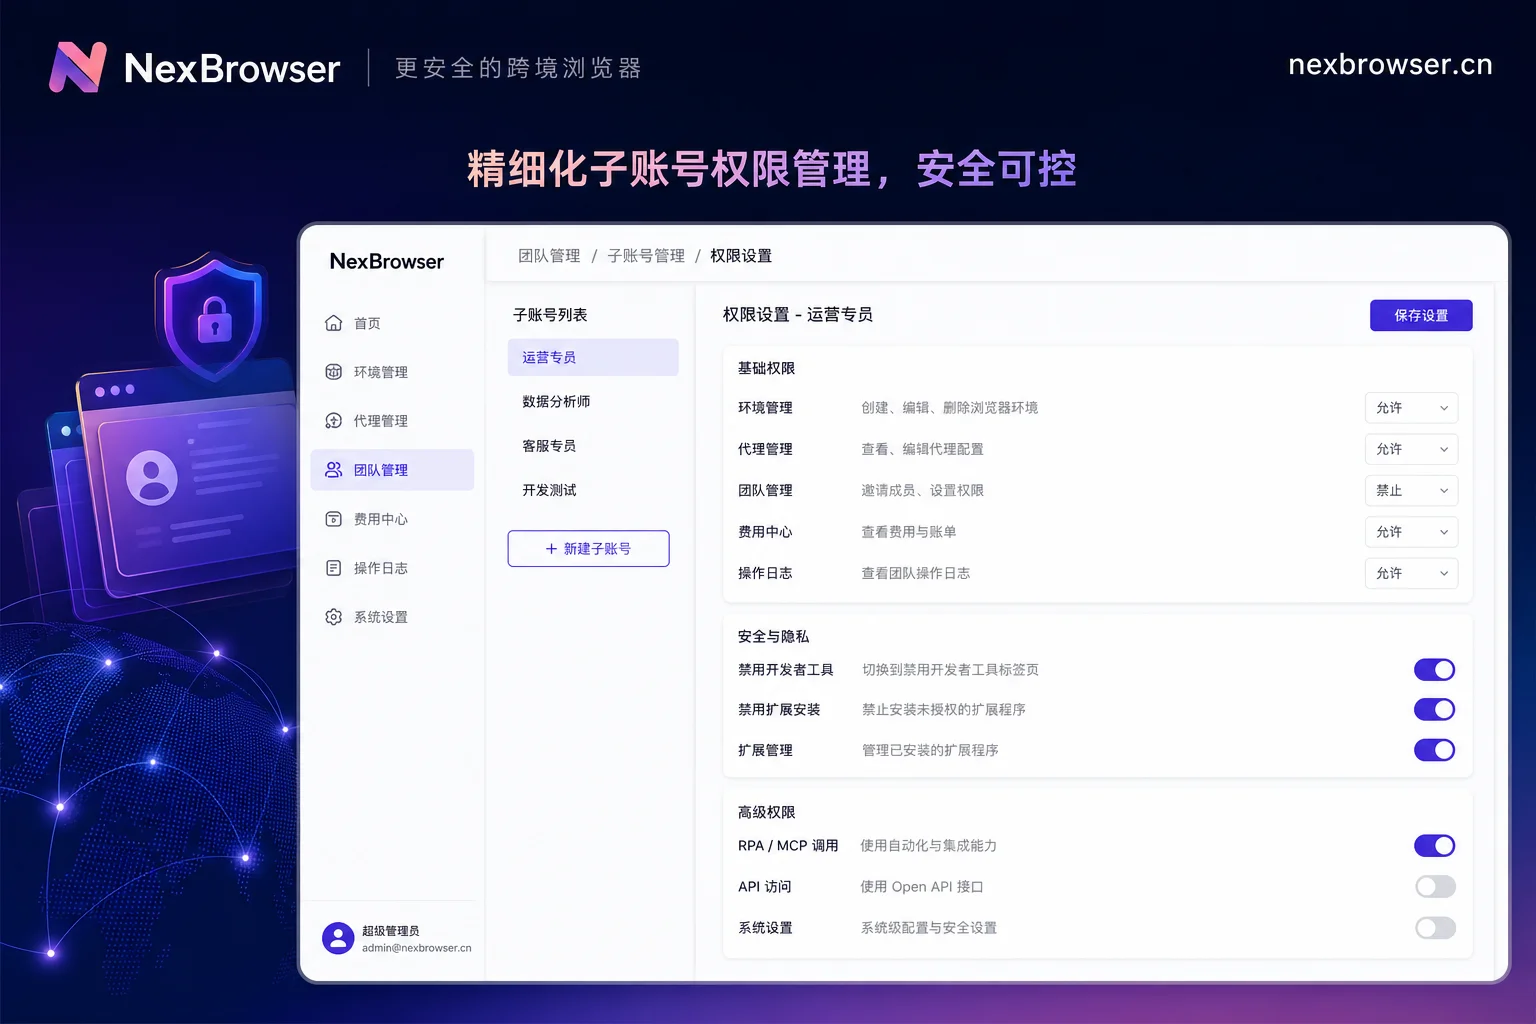Viewport: 1536px width, 1024px height.
Task: Click the 保存设置 button
Action: 1421,315
